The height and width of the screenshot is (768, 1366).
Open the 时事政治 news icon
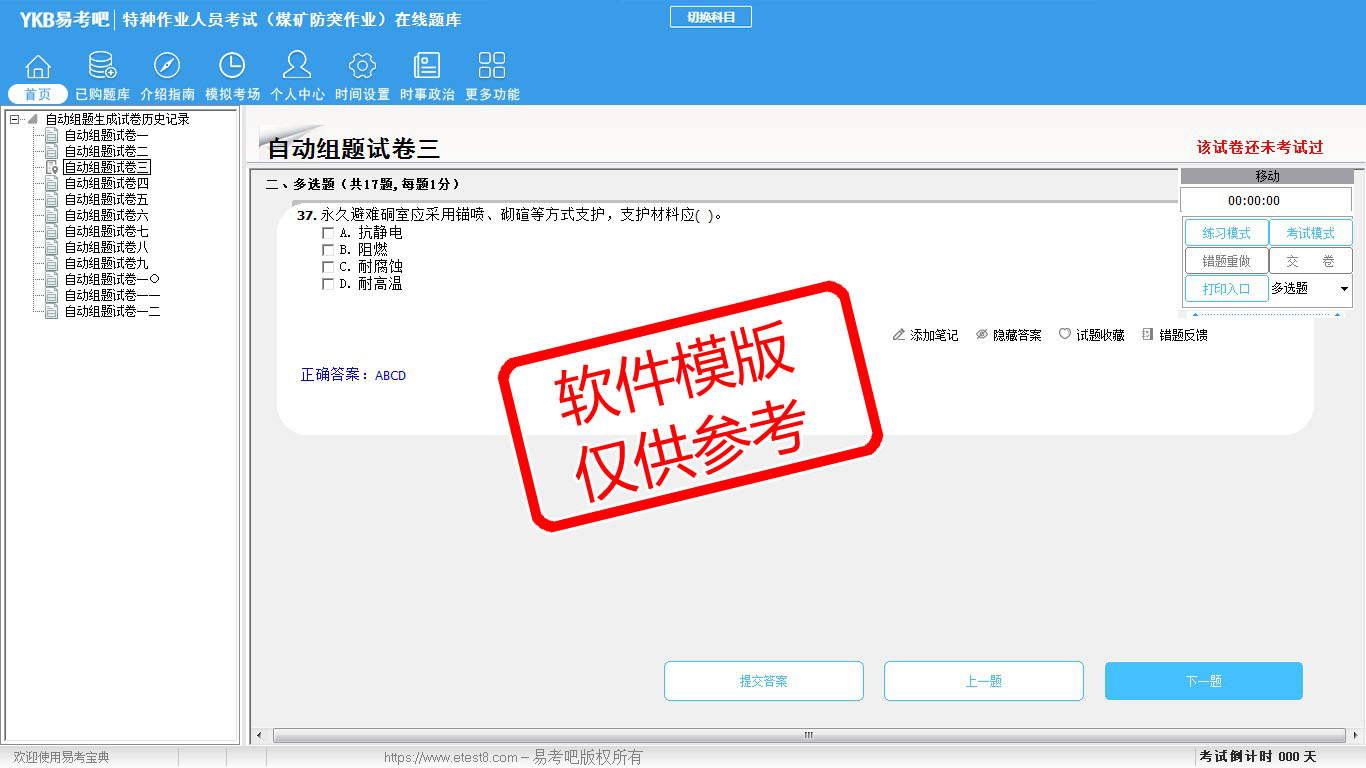[427, 66]
